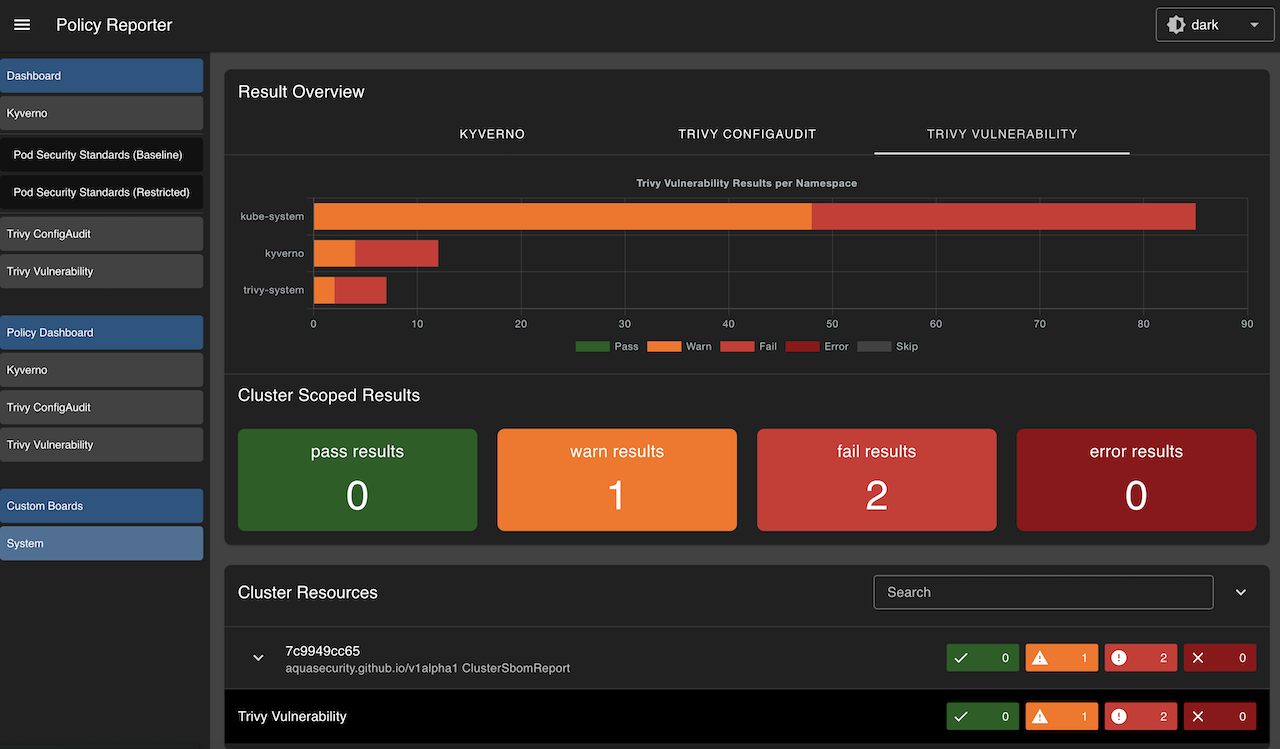The image size is (1280, 749).
Task: Click the Trivy Vulnerability source row label
Action: [292, 716]
